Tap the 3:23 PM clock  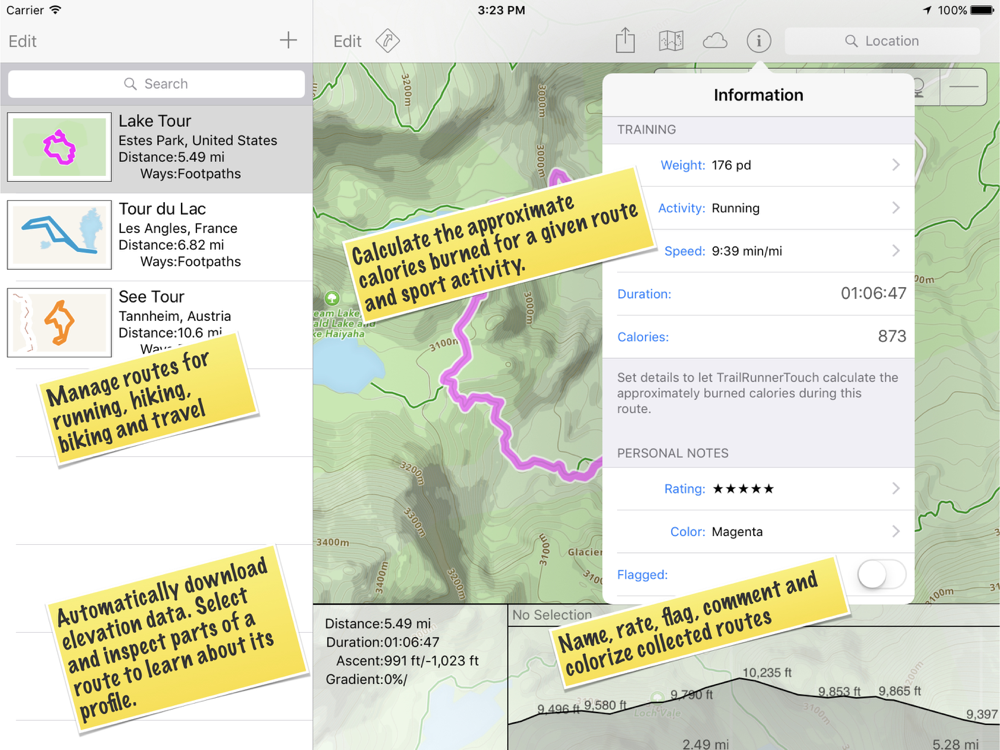click(501, 10)
